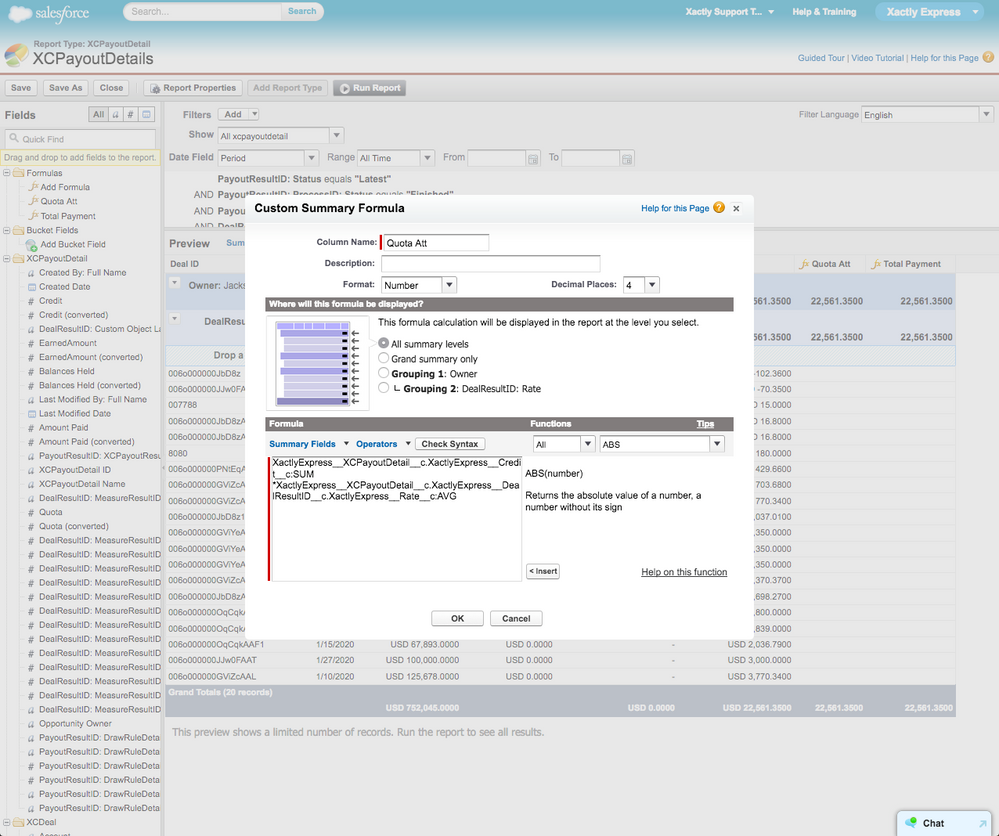Open the ABS function dropdown

point(717,444)
